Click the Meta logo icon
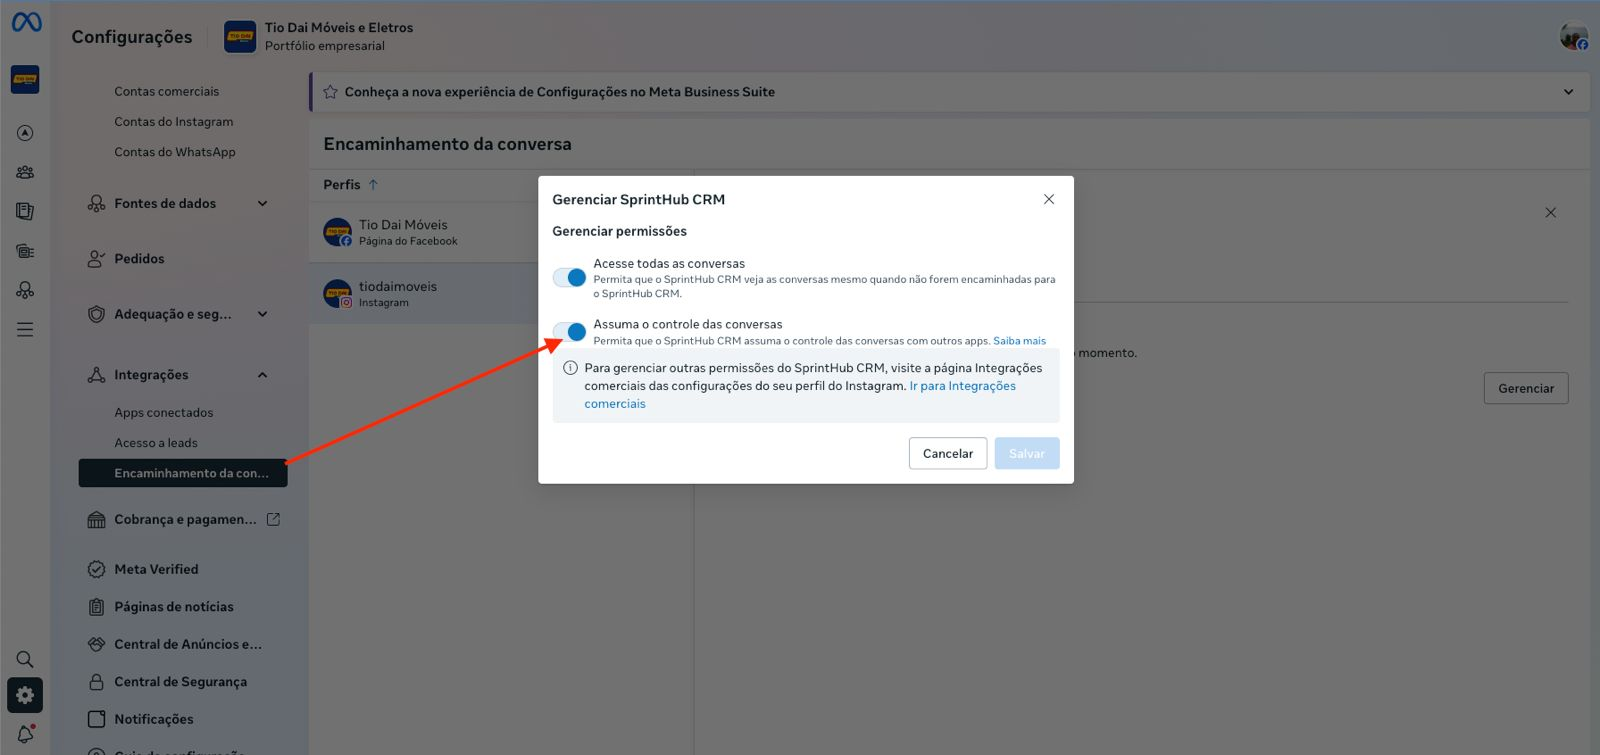Image resolution: width=1600 pixels, height=755 pixels. [x=26, y=21]
